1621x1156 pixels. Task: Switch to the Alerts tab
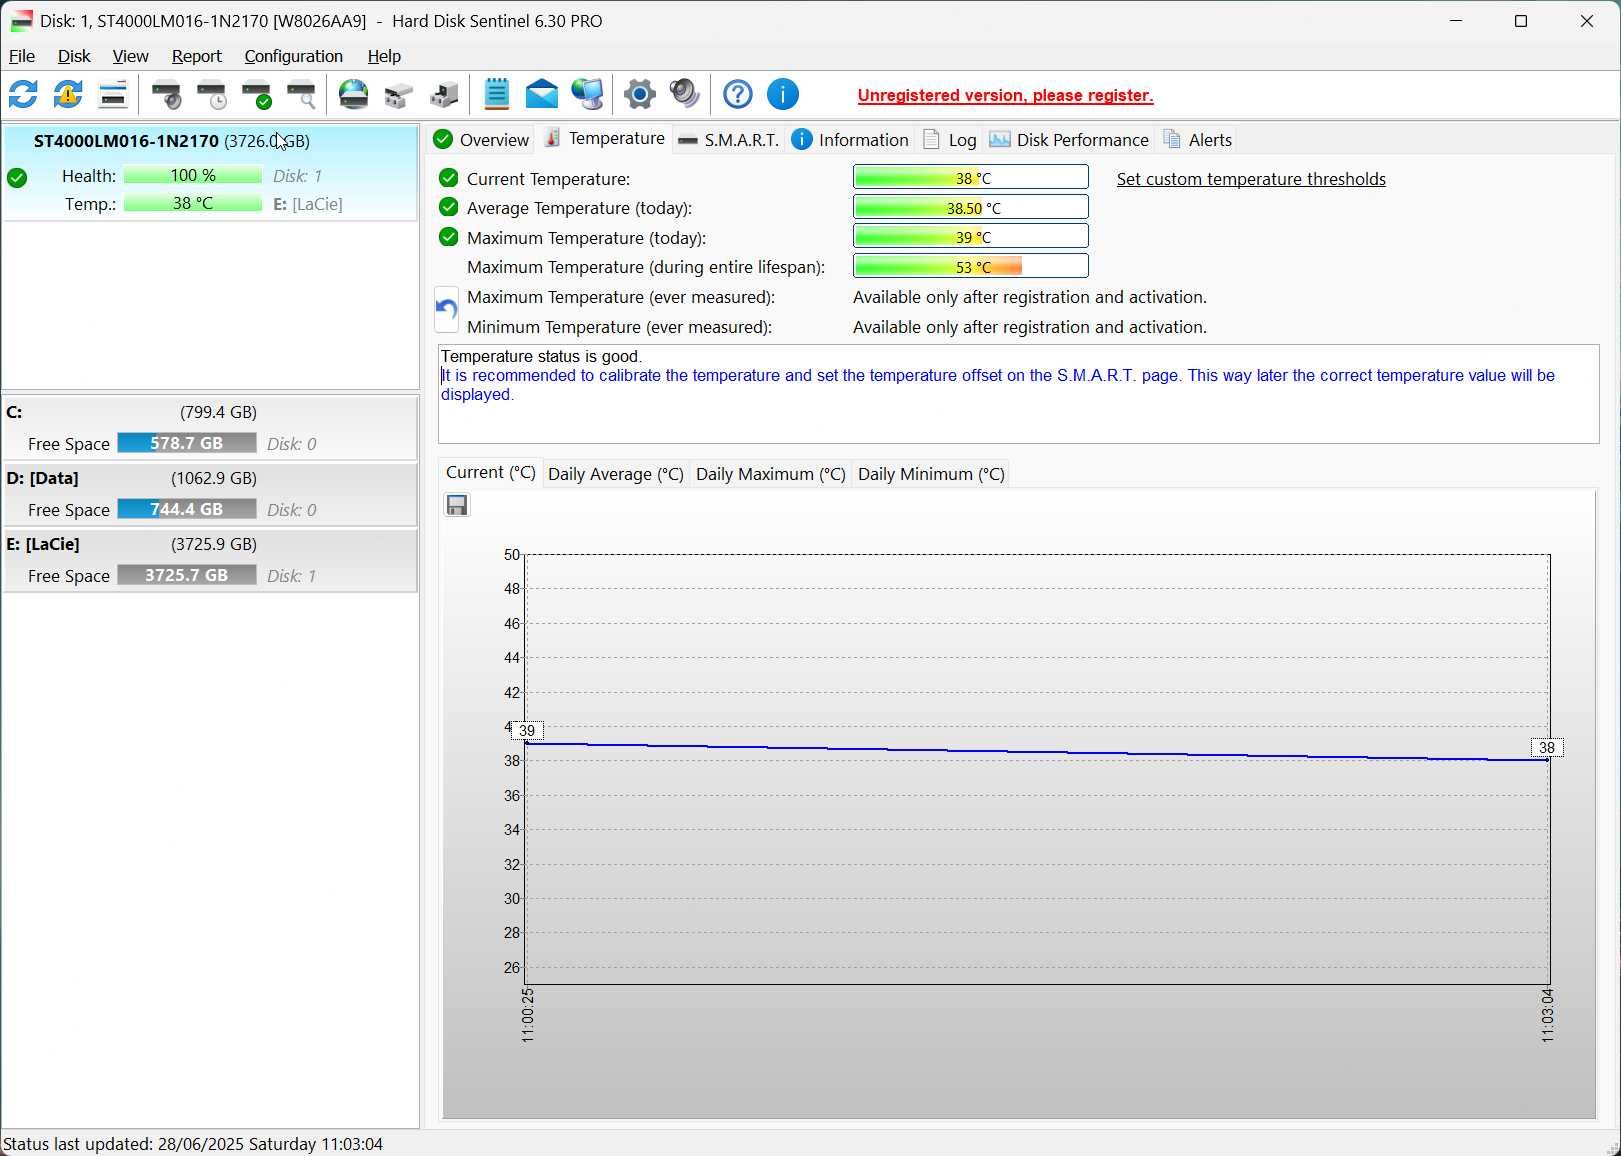pos(1198,140)
